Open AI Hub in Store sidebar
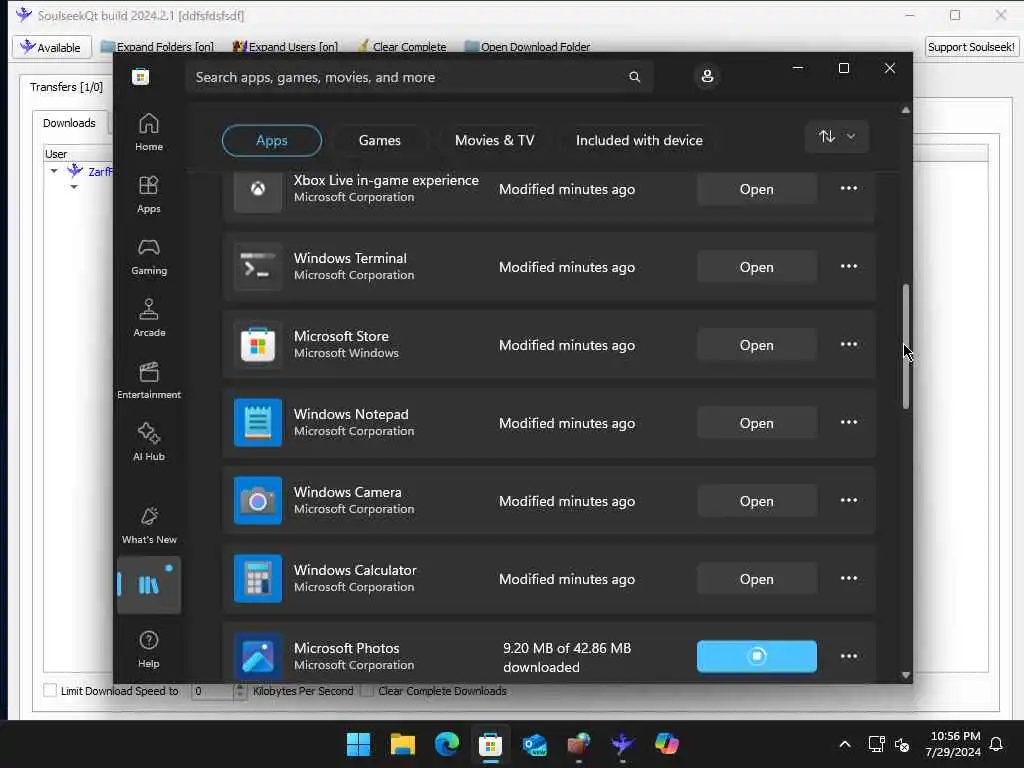The width and height of the screenshot is (1024, 768). click(149, 443)
